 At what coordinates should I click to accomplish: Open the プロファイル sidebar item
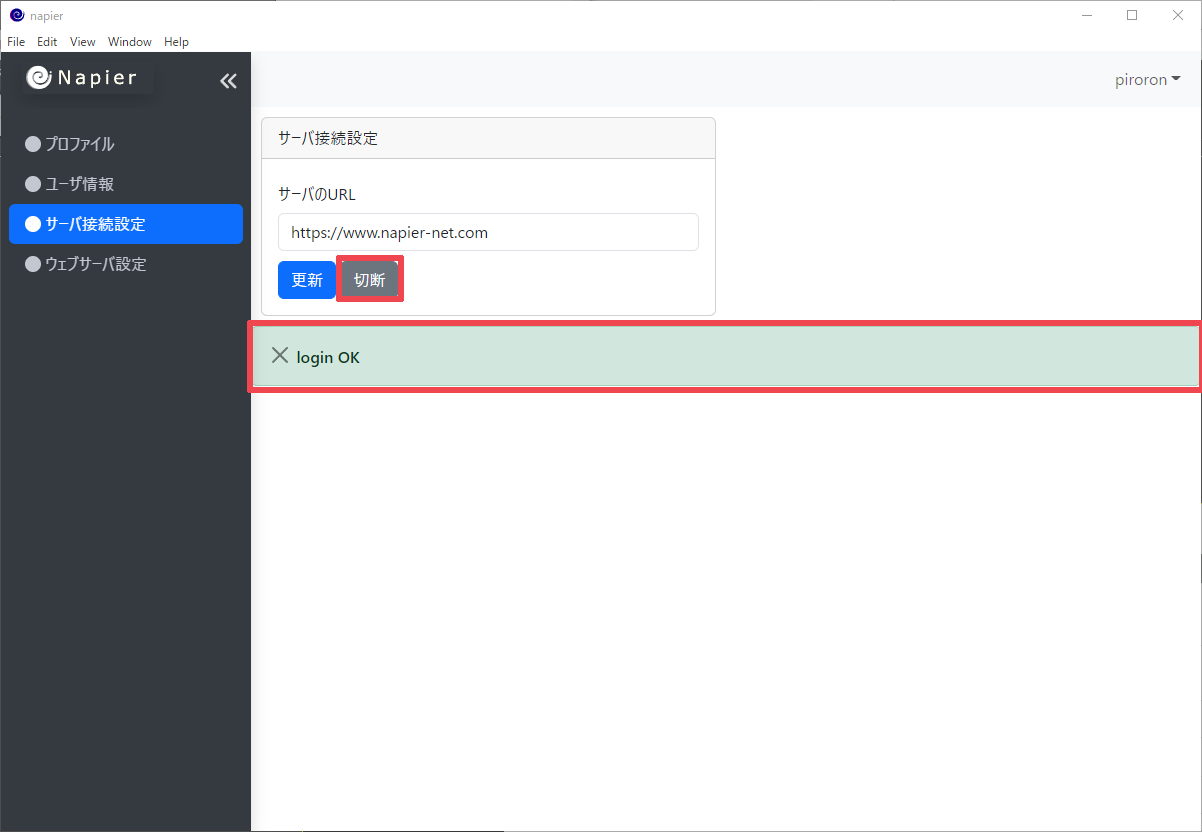click(126, 144)
